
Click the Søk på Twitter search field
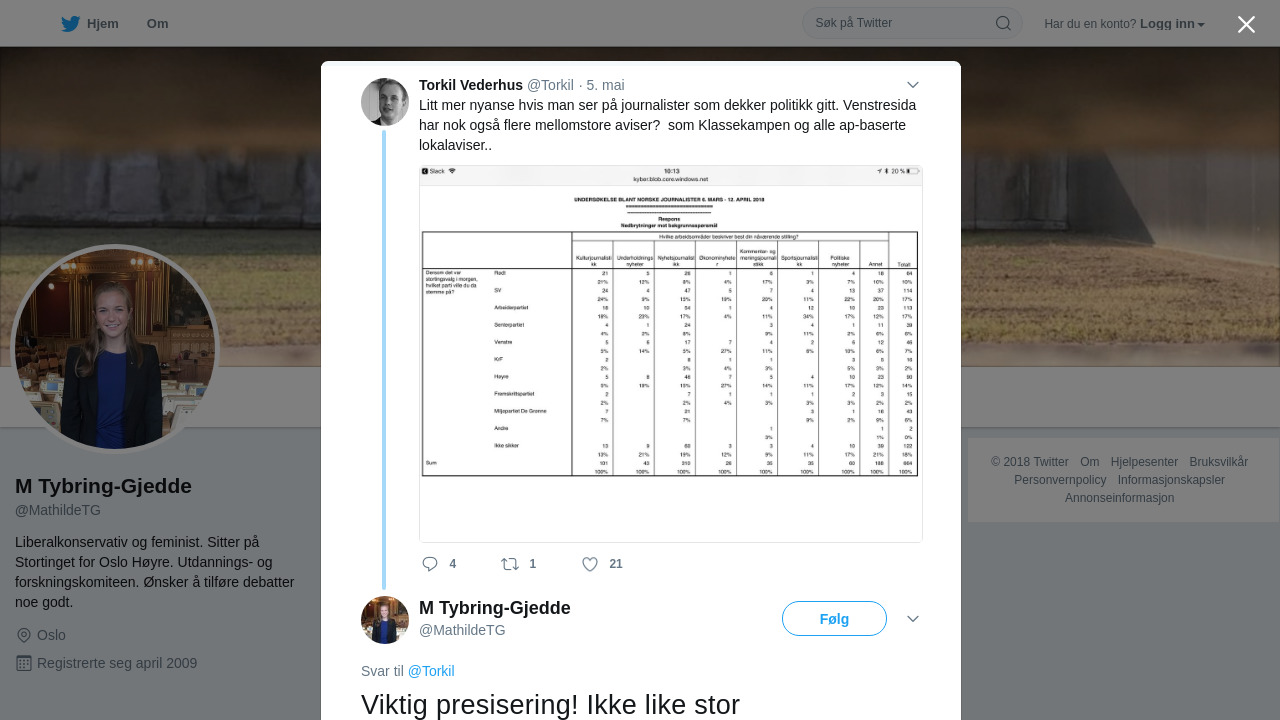pos(900,23)
